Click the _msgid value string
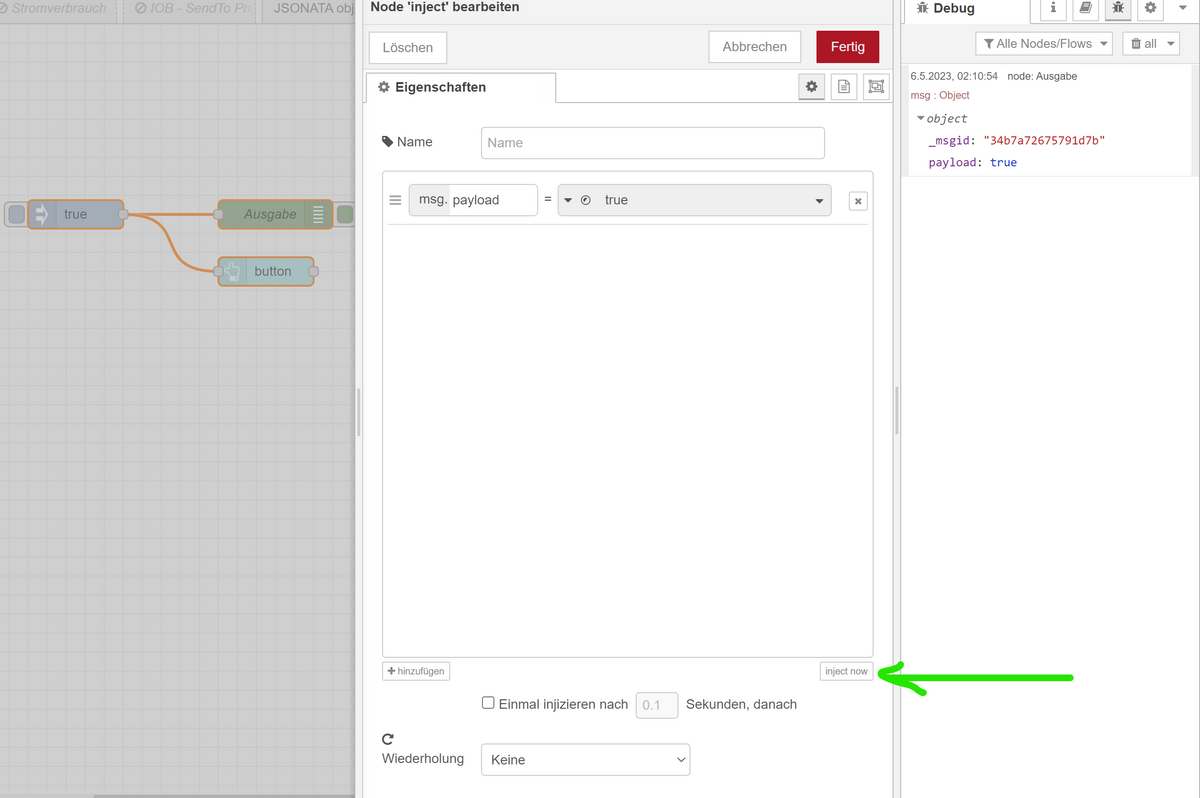This screenshot has height=798, width=1200. (x=1044, y=140)
